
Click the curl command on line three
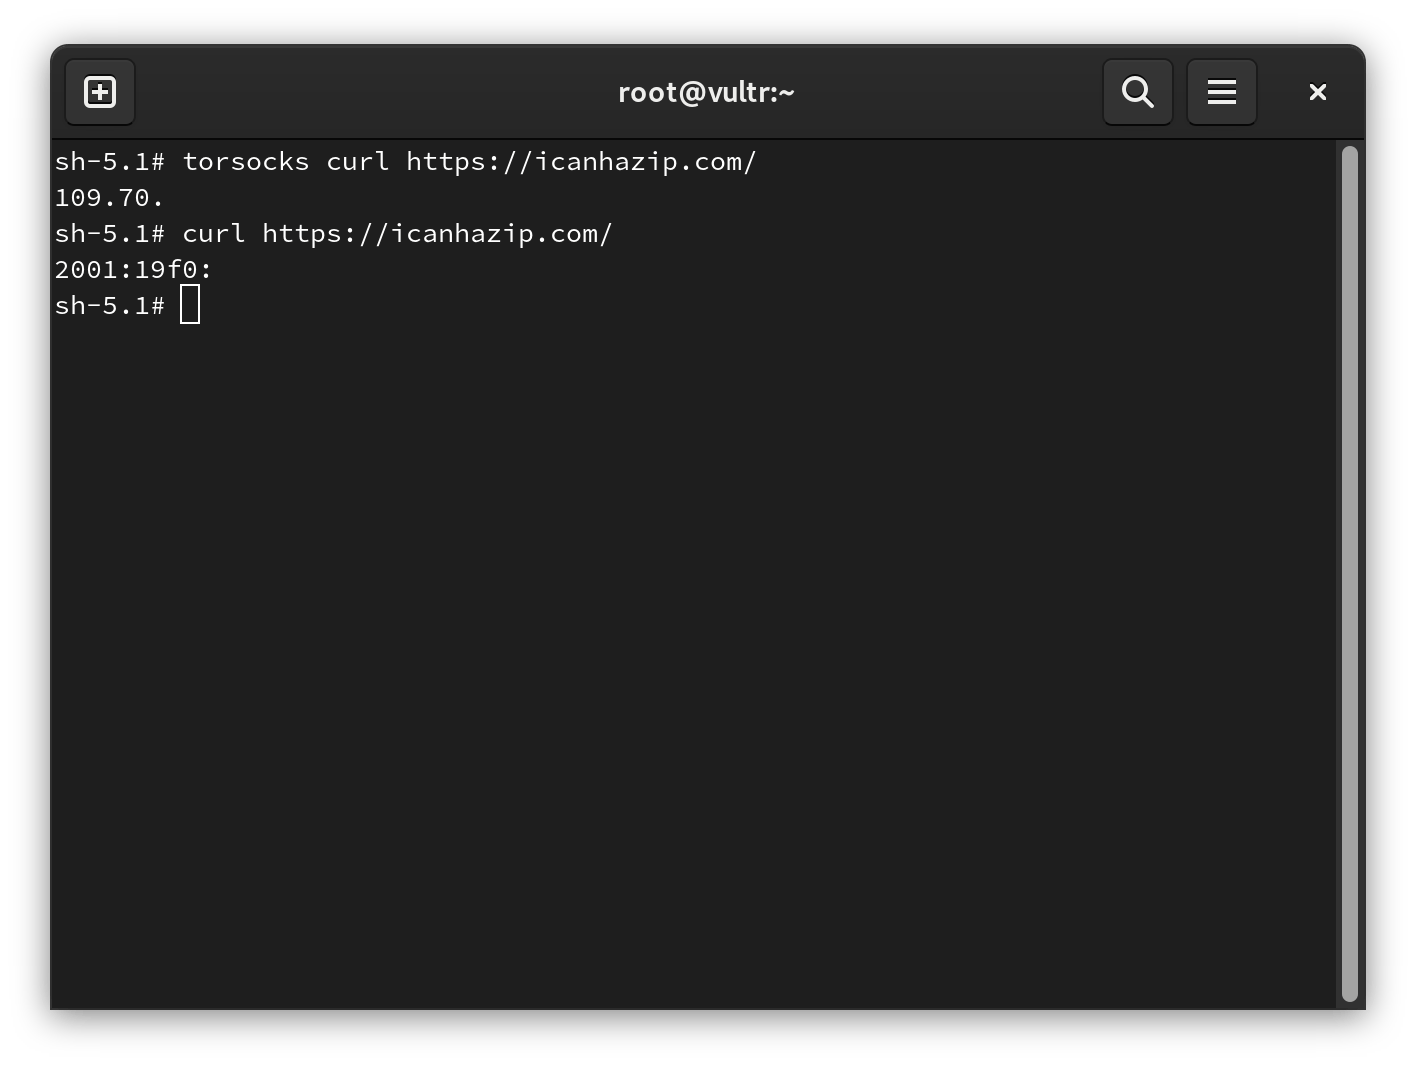point(213,233)
